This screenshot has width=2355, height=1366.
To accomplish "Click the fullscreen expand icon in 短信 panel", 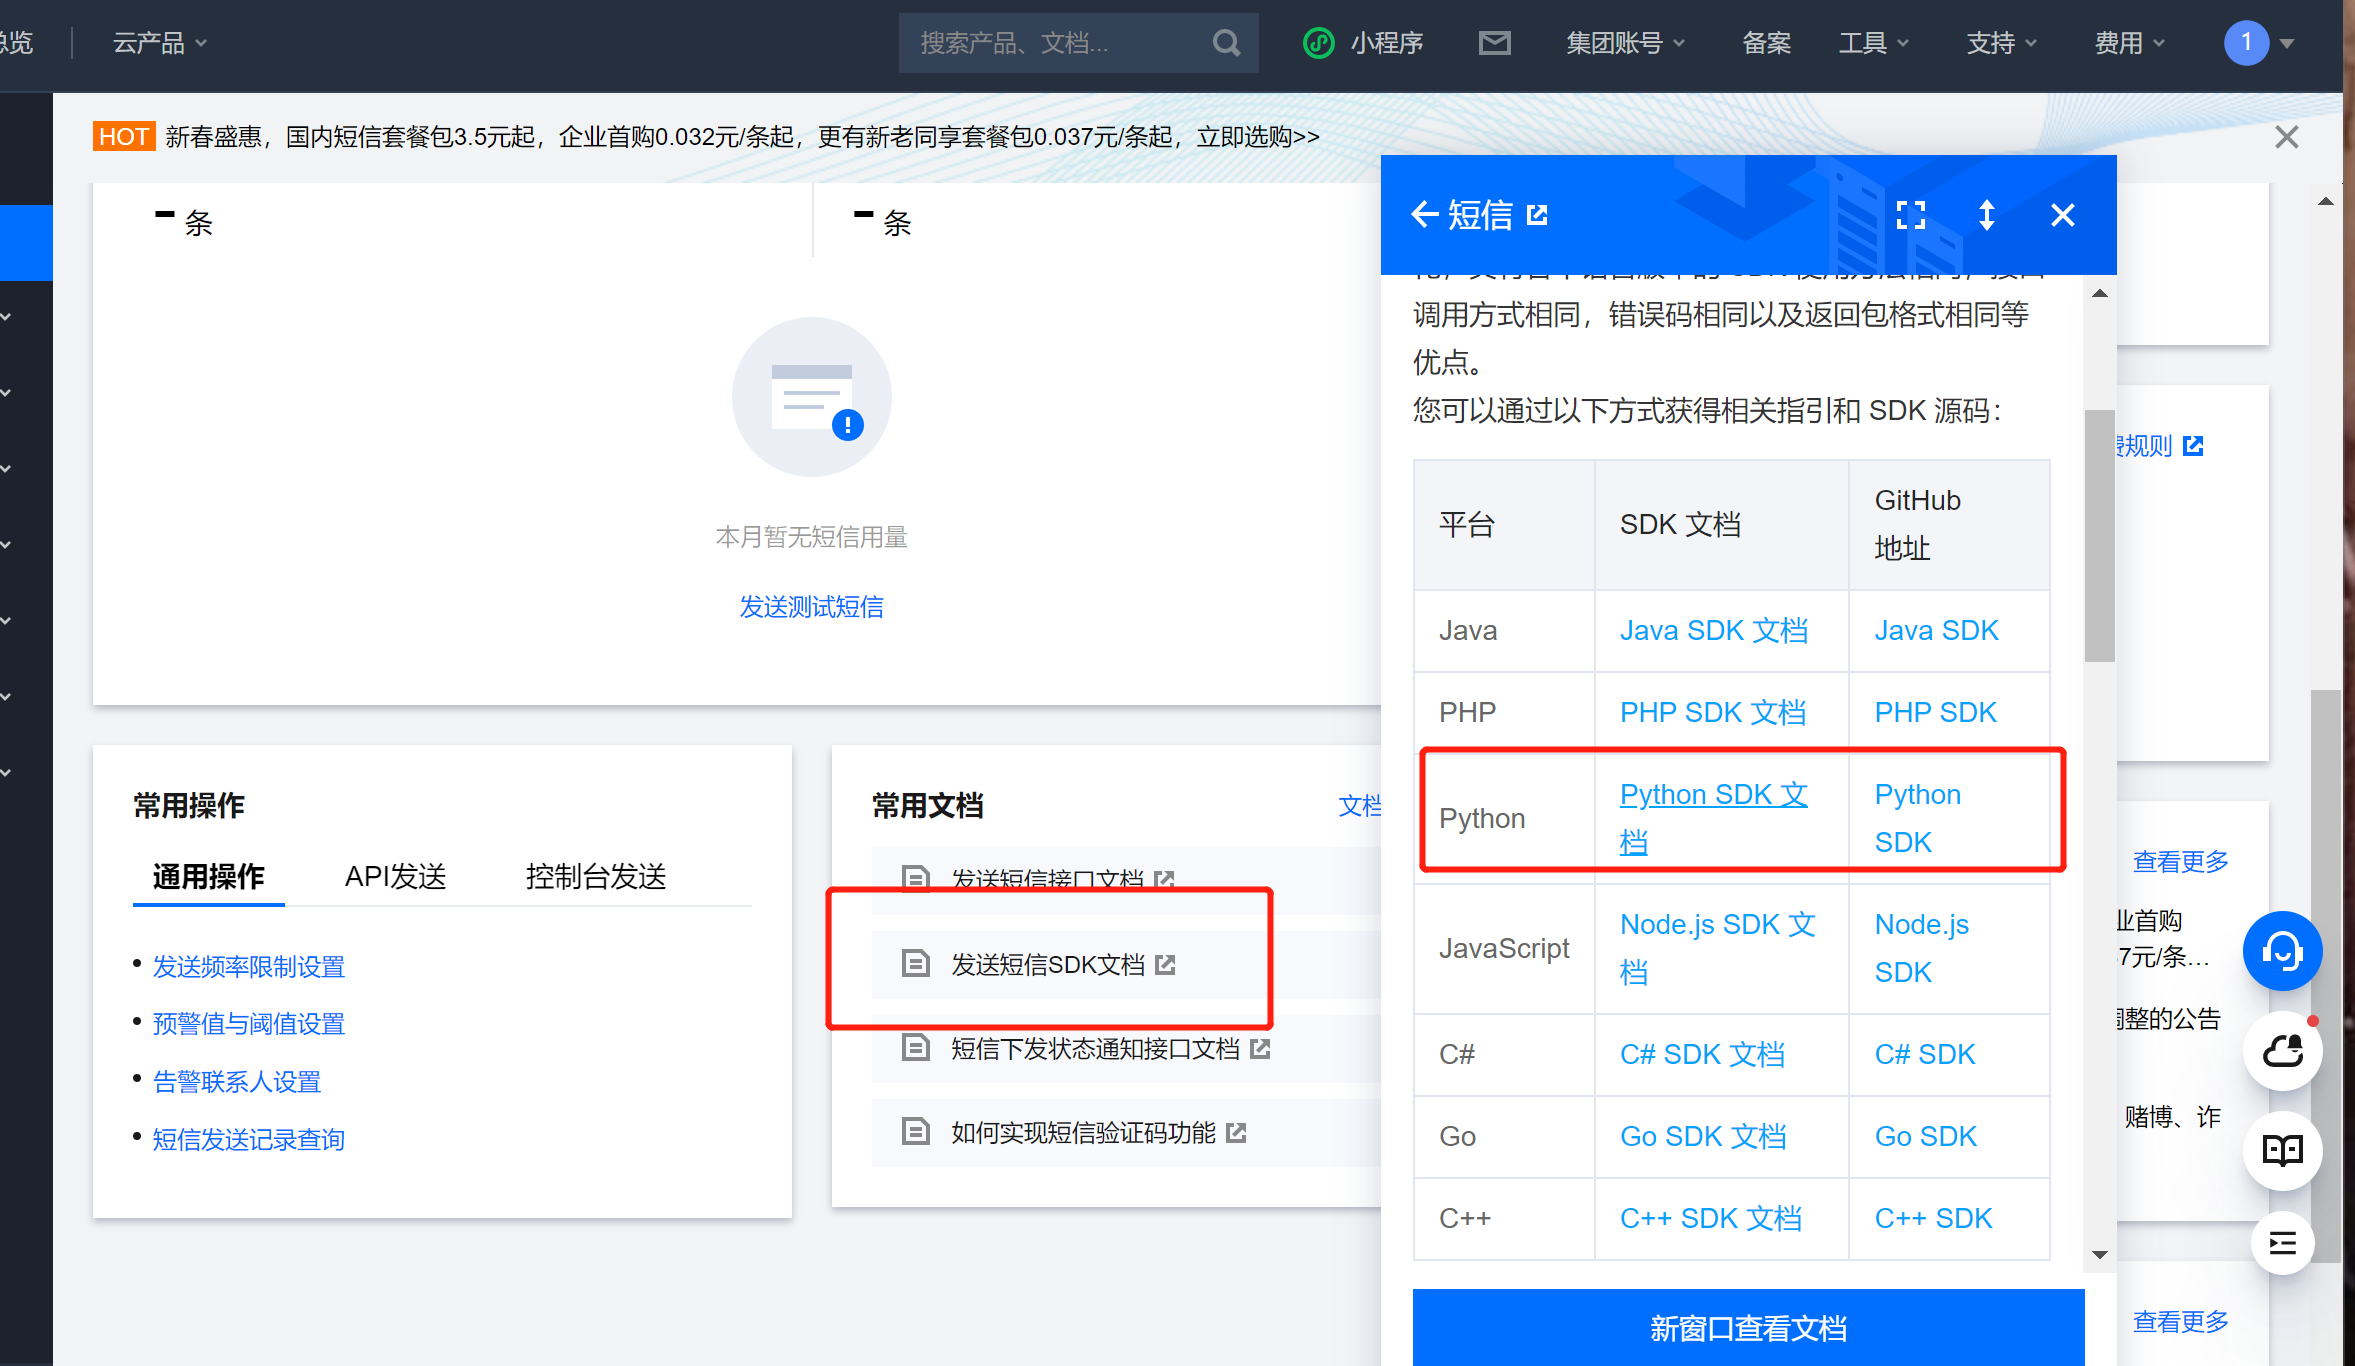I will point(1910,215).
